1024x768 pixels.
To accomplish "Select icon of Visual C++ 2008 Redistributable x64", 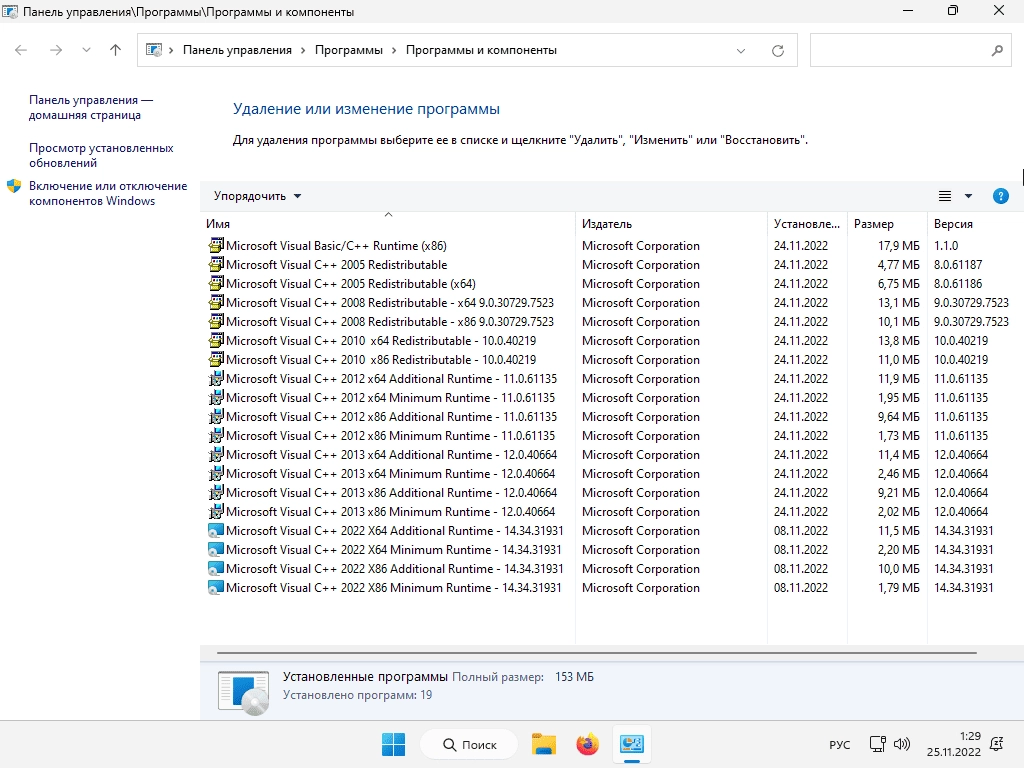I will click(216, 302).
